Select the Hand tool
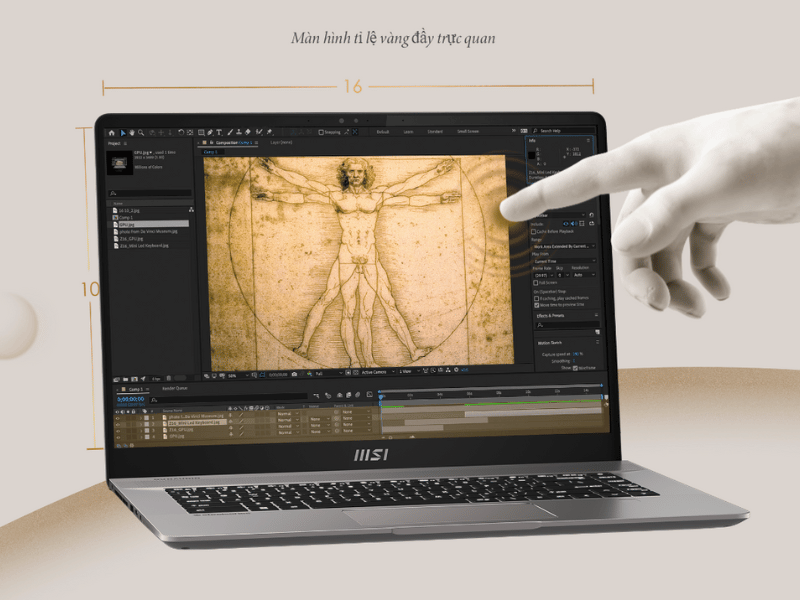800x600 pixels. tap(132, 133)
